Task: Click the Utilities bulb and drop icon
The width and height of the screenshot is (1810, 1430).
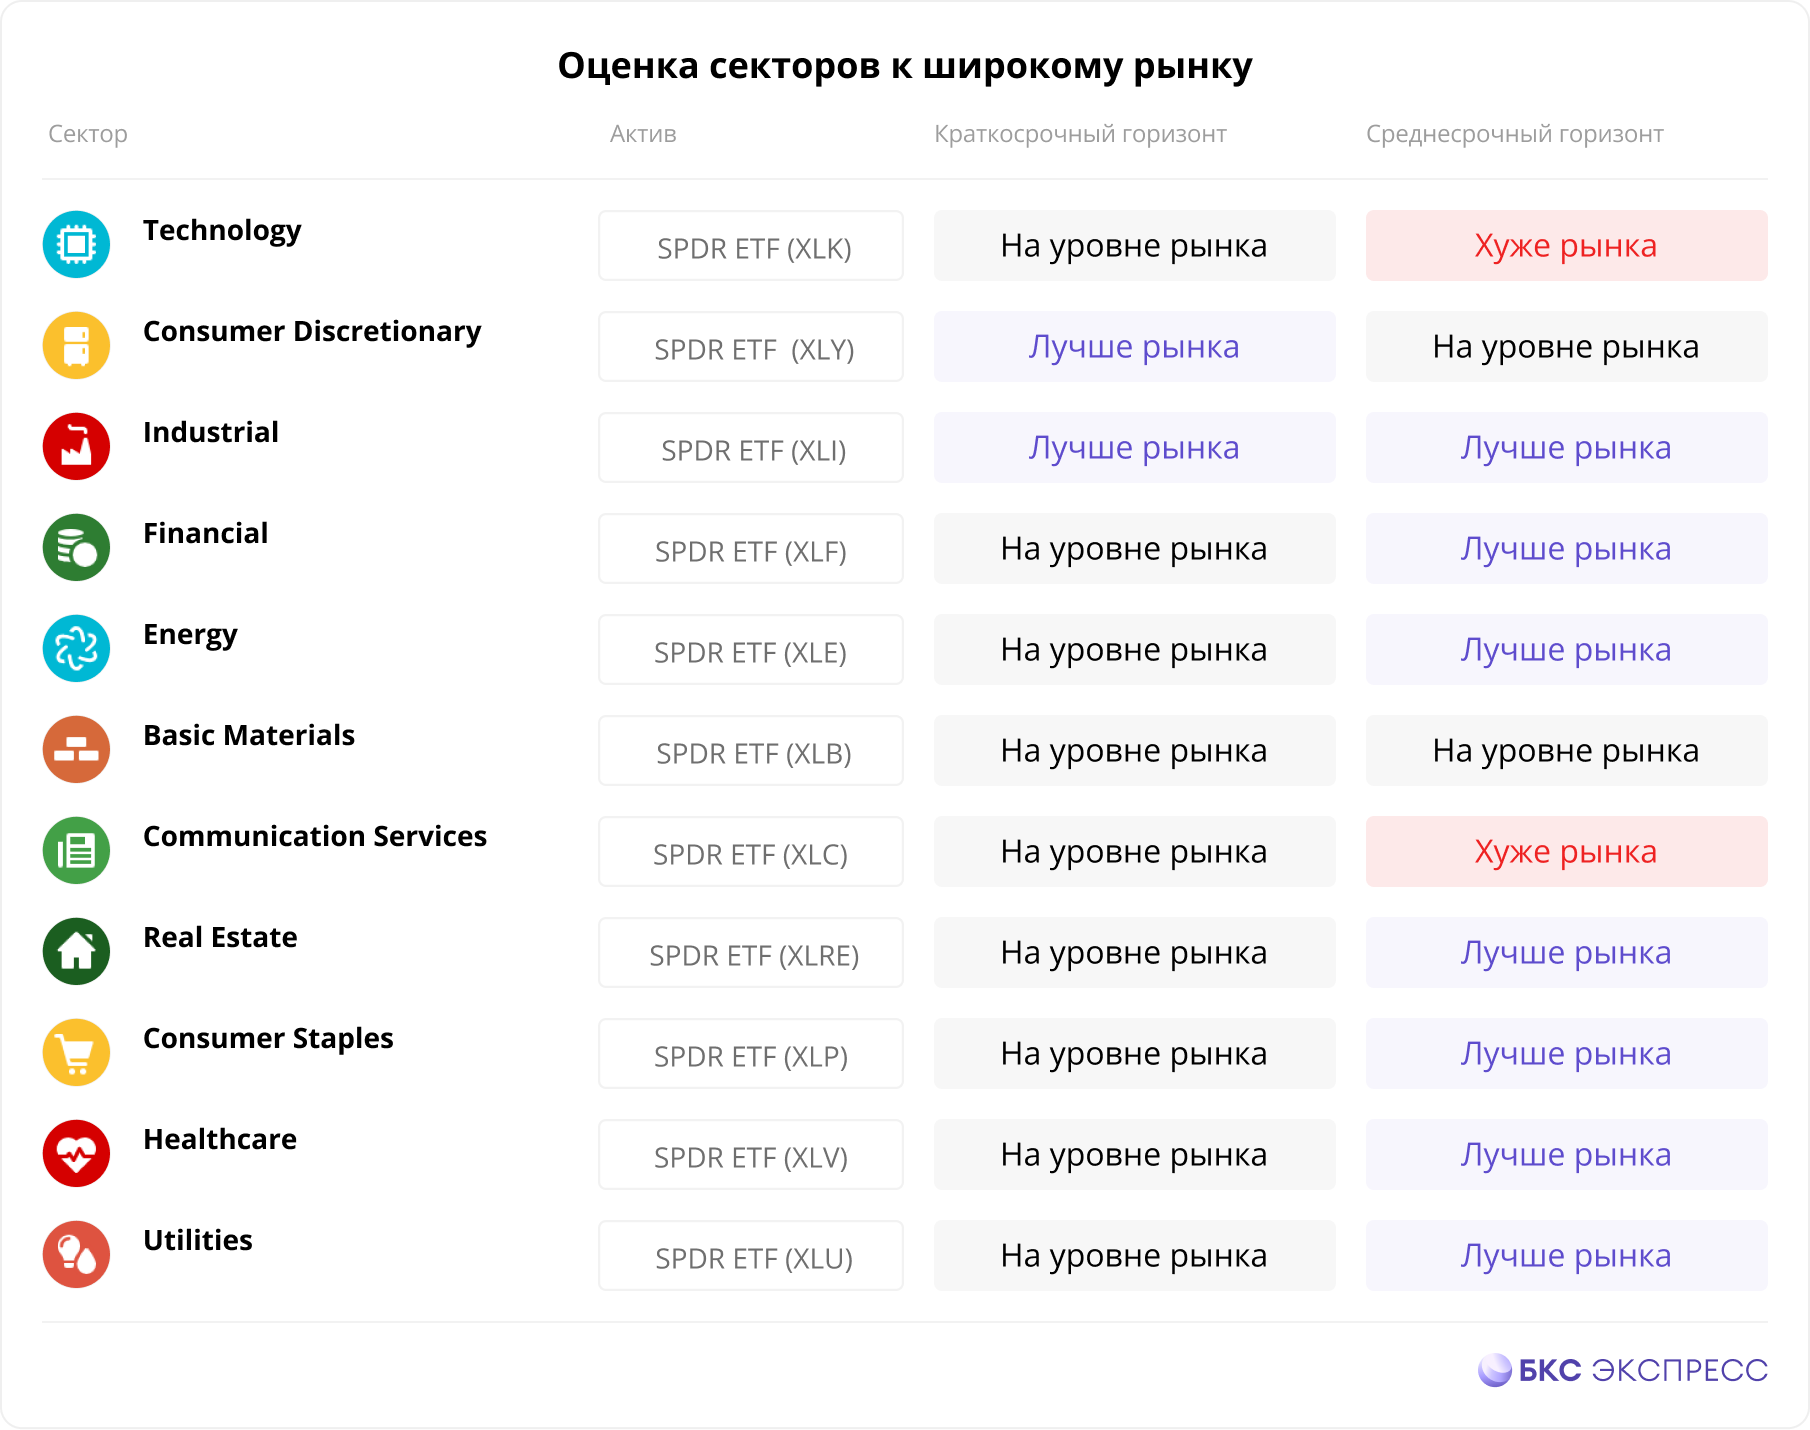Action: [x=76, y=1254]
